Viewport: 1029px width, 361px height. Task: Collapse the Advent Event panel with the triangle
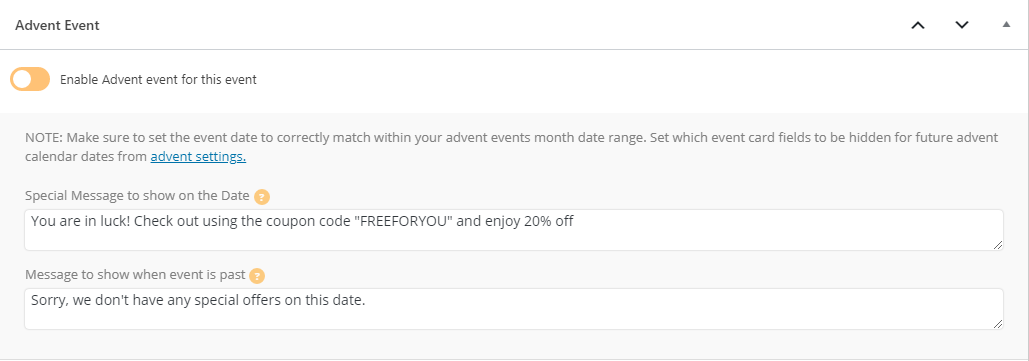[x=1006, y=25]
